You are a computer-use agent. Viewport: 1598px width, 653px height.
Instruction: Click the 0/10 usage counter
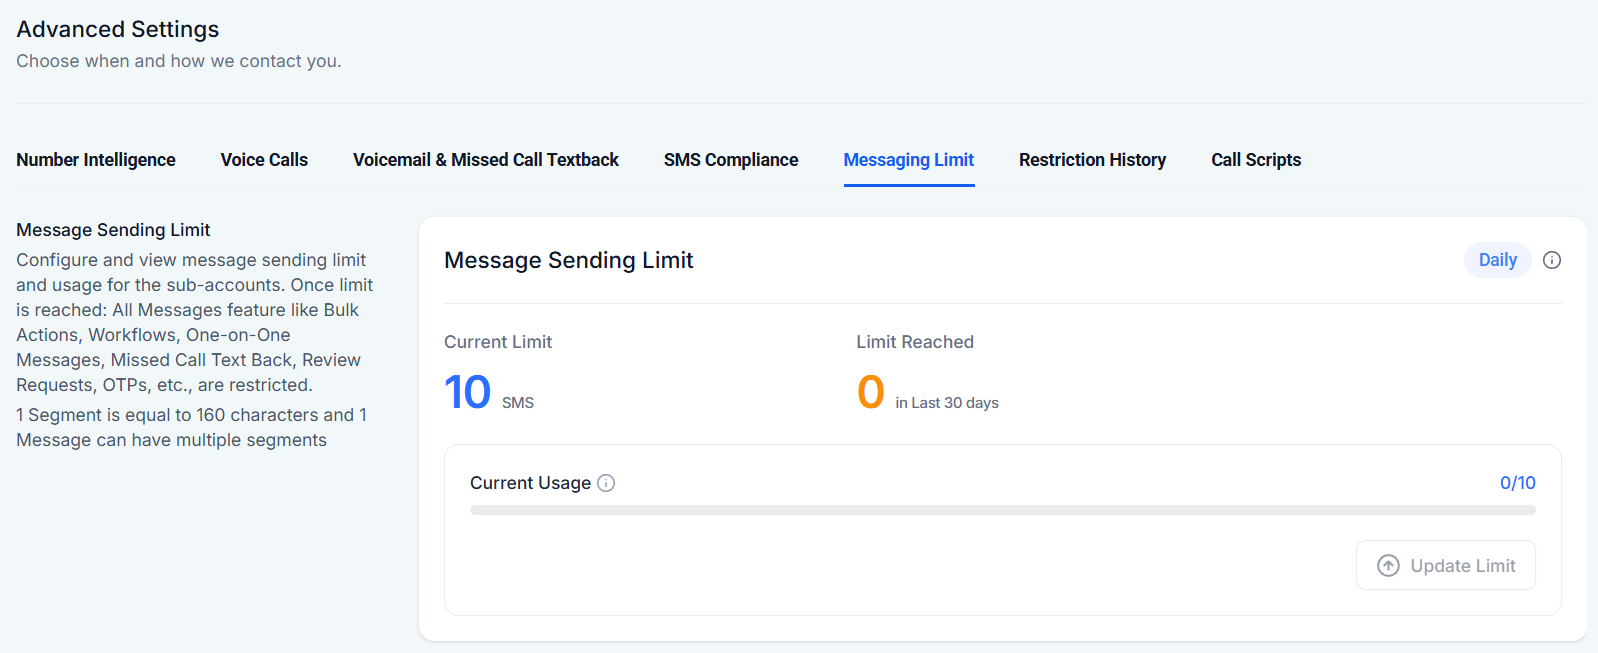click(x=1517, y=483)
